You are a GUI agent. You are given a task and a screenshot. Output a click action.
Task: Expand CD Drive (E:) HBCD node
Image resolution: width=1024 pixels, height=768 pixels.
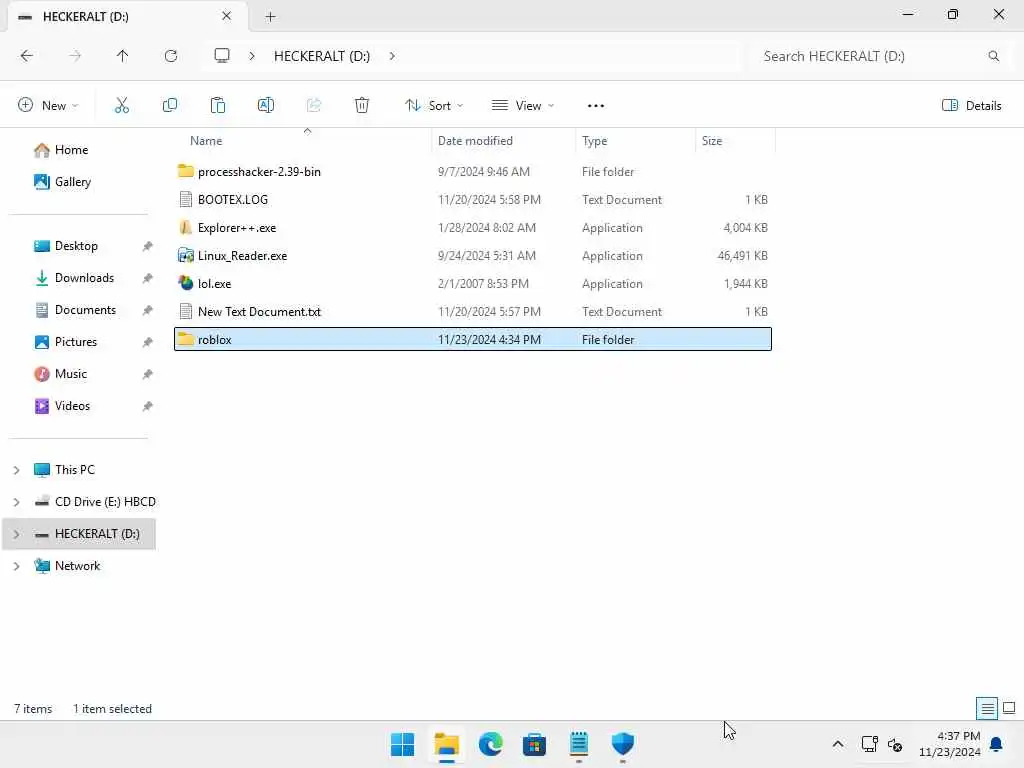(x=16, y=502)
